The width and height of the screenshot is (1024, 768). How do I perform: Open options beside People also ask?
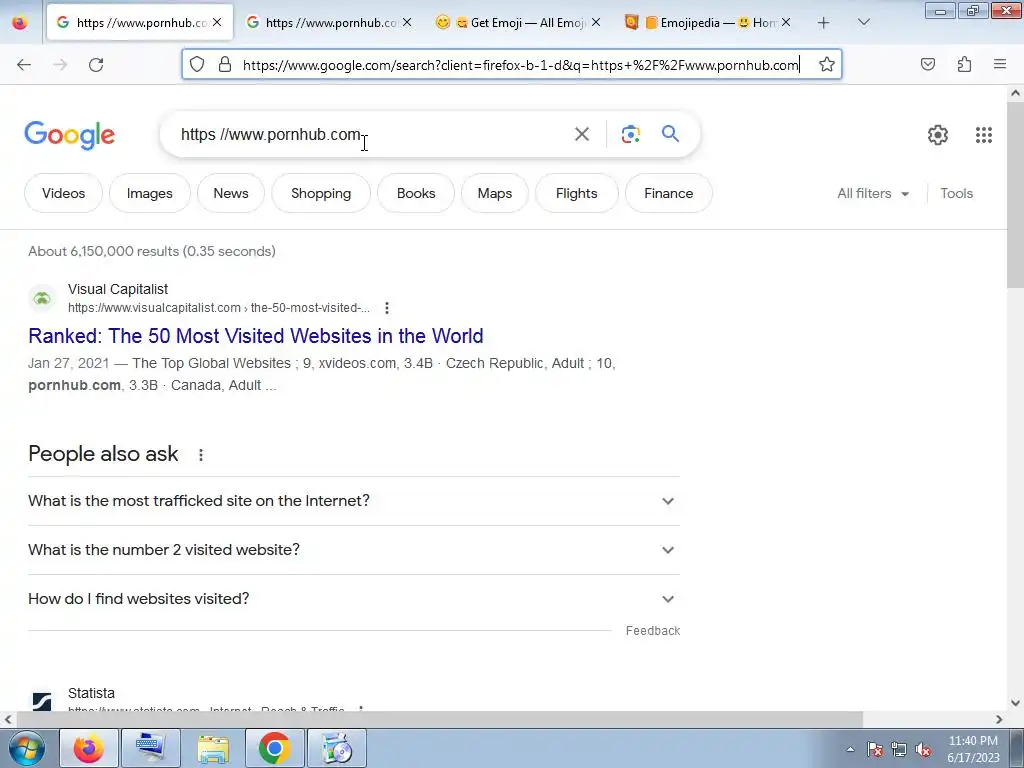click(200, 455)
